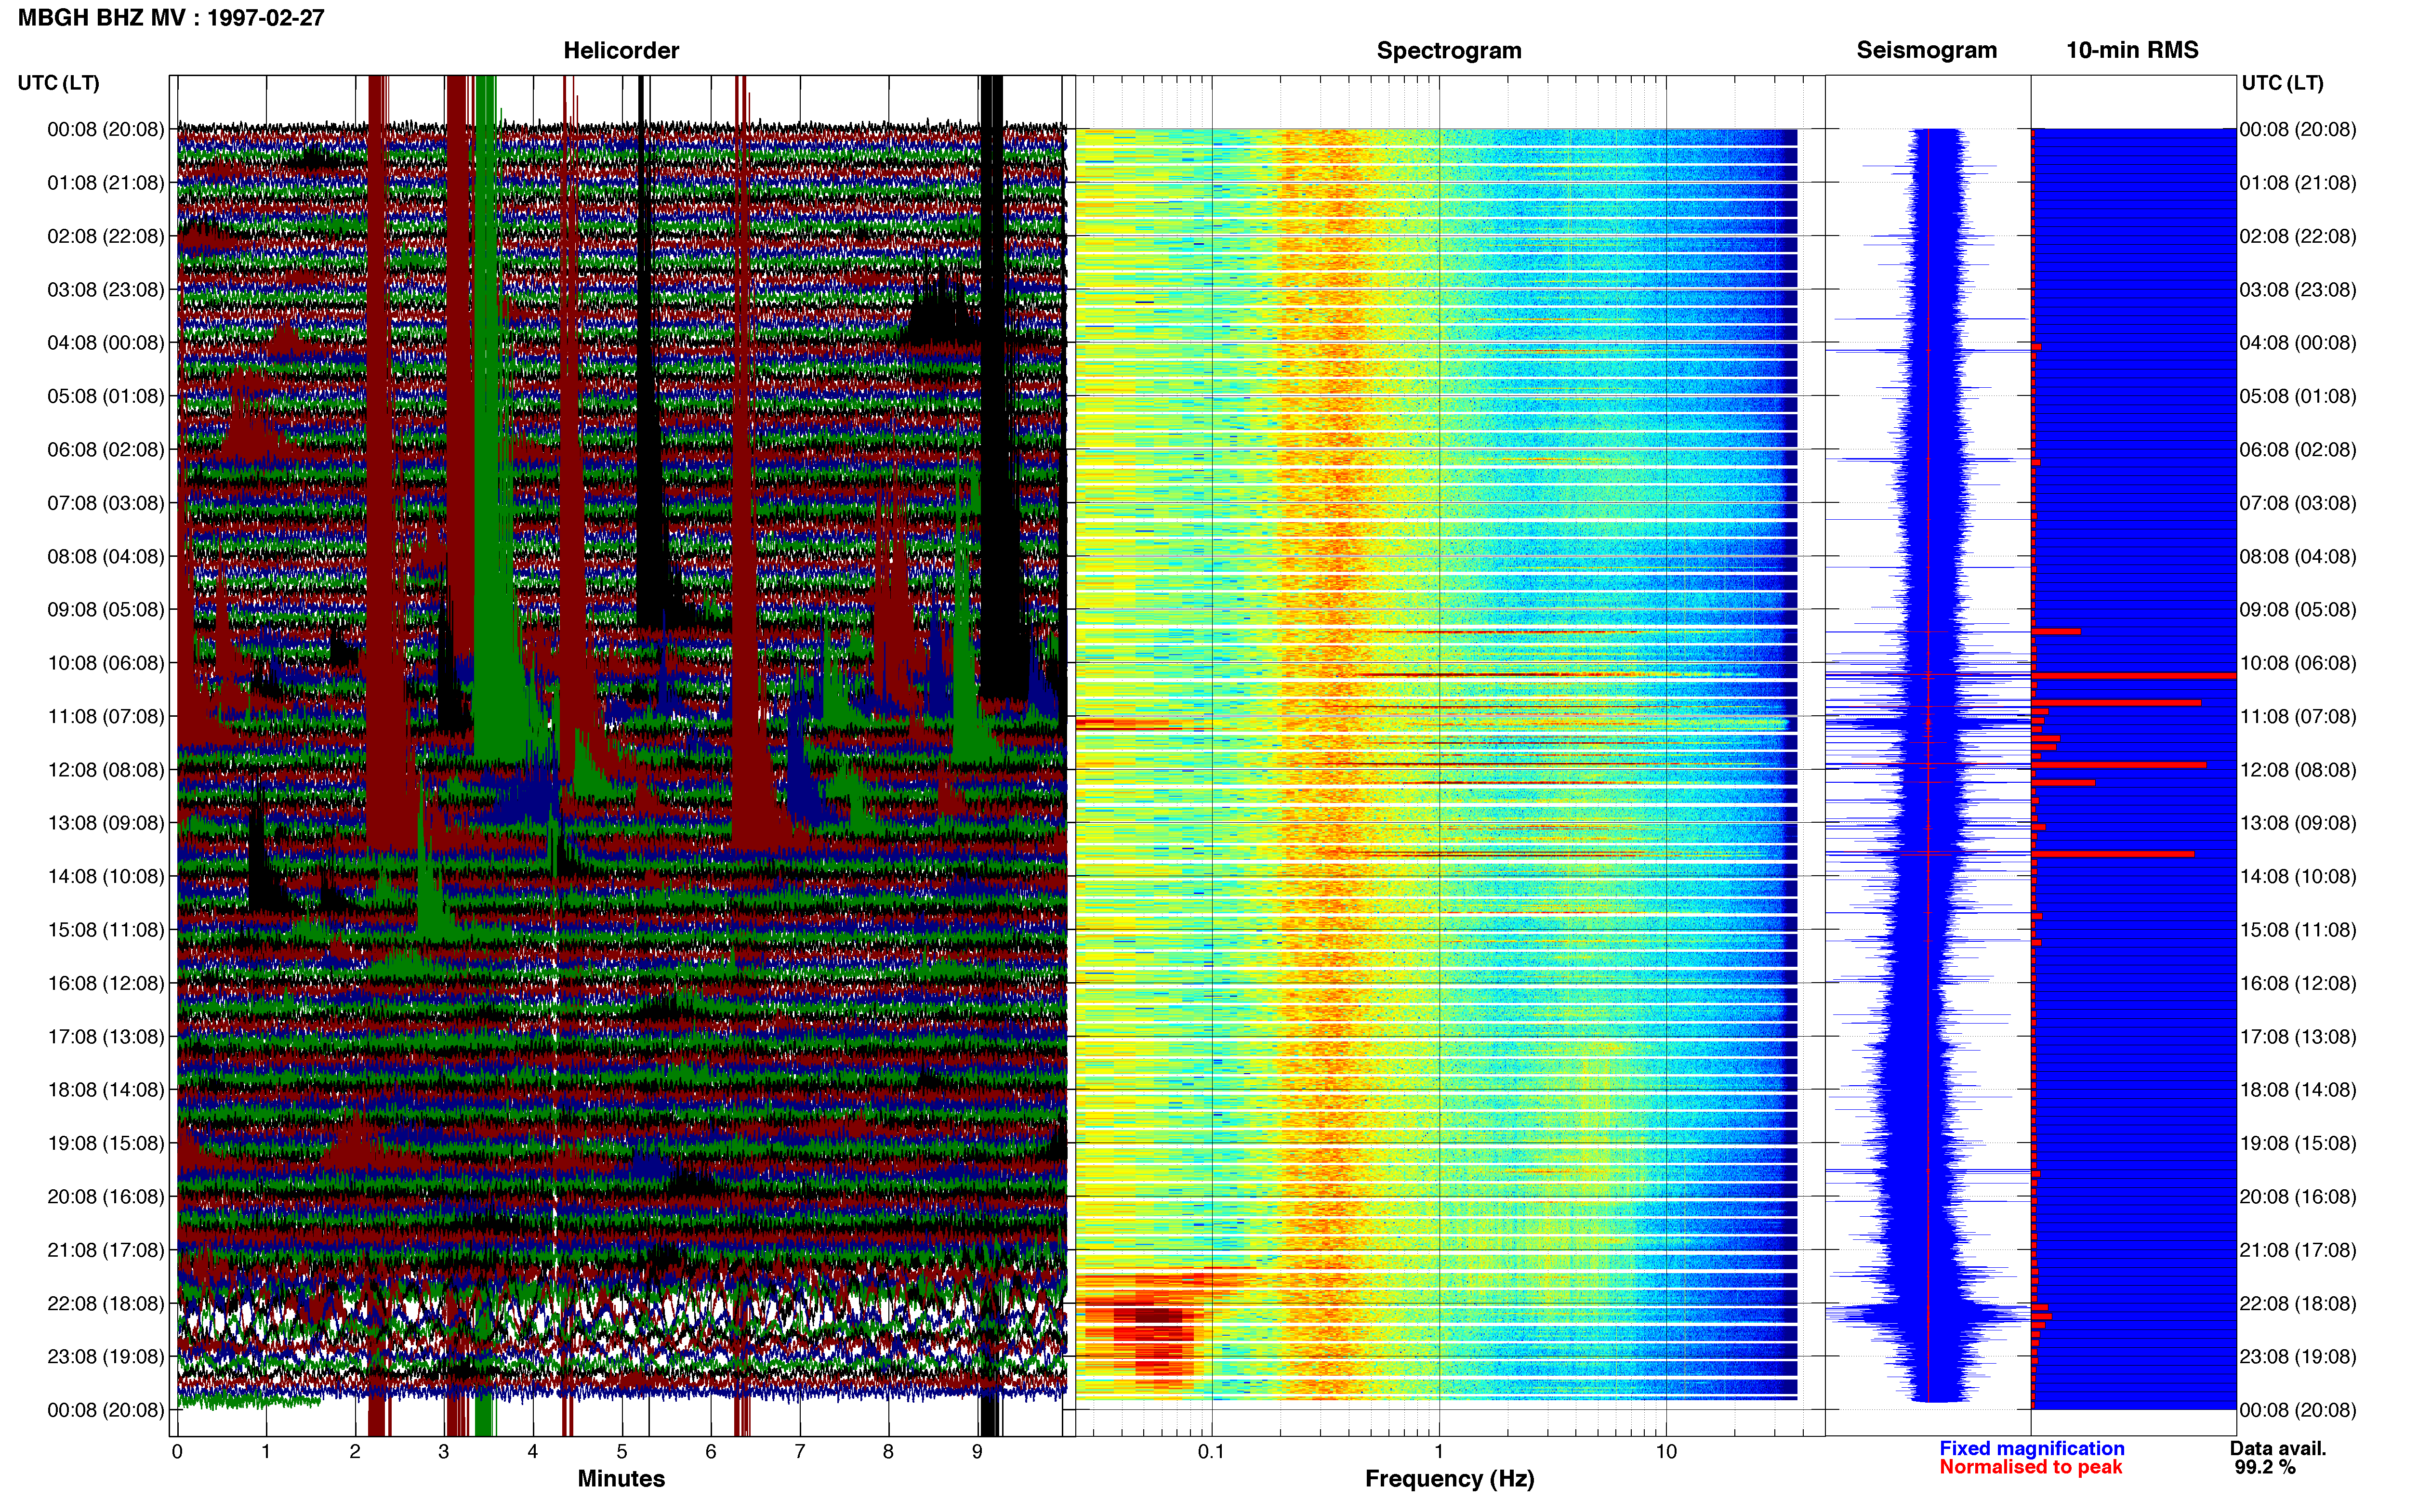Select the '9' tick on the Minutes axis
This screenshot has width=2418, height=1512.
977,1452
